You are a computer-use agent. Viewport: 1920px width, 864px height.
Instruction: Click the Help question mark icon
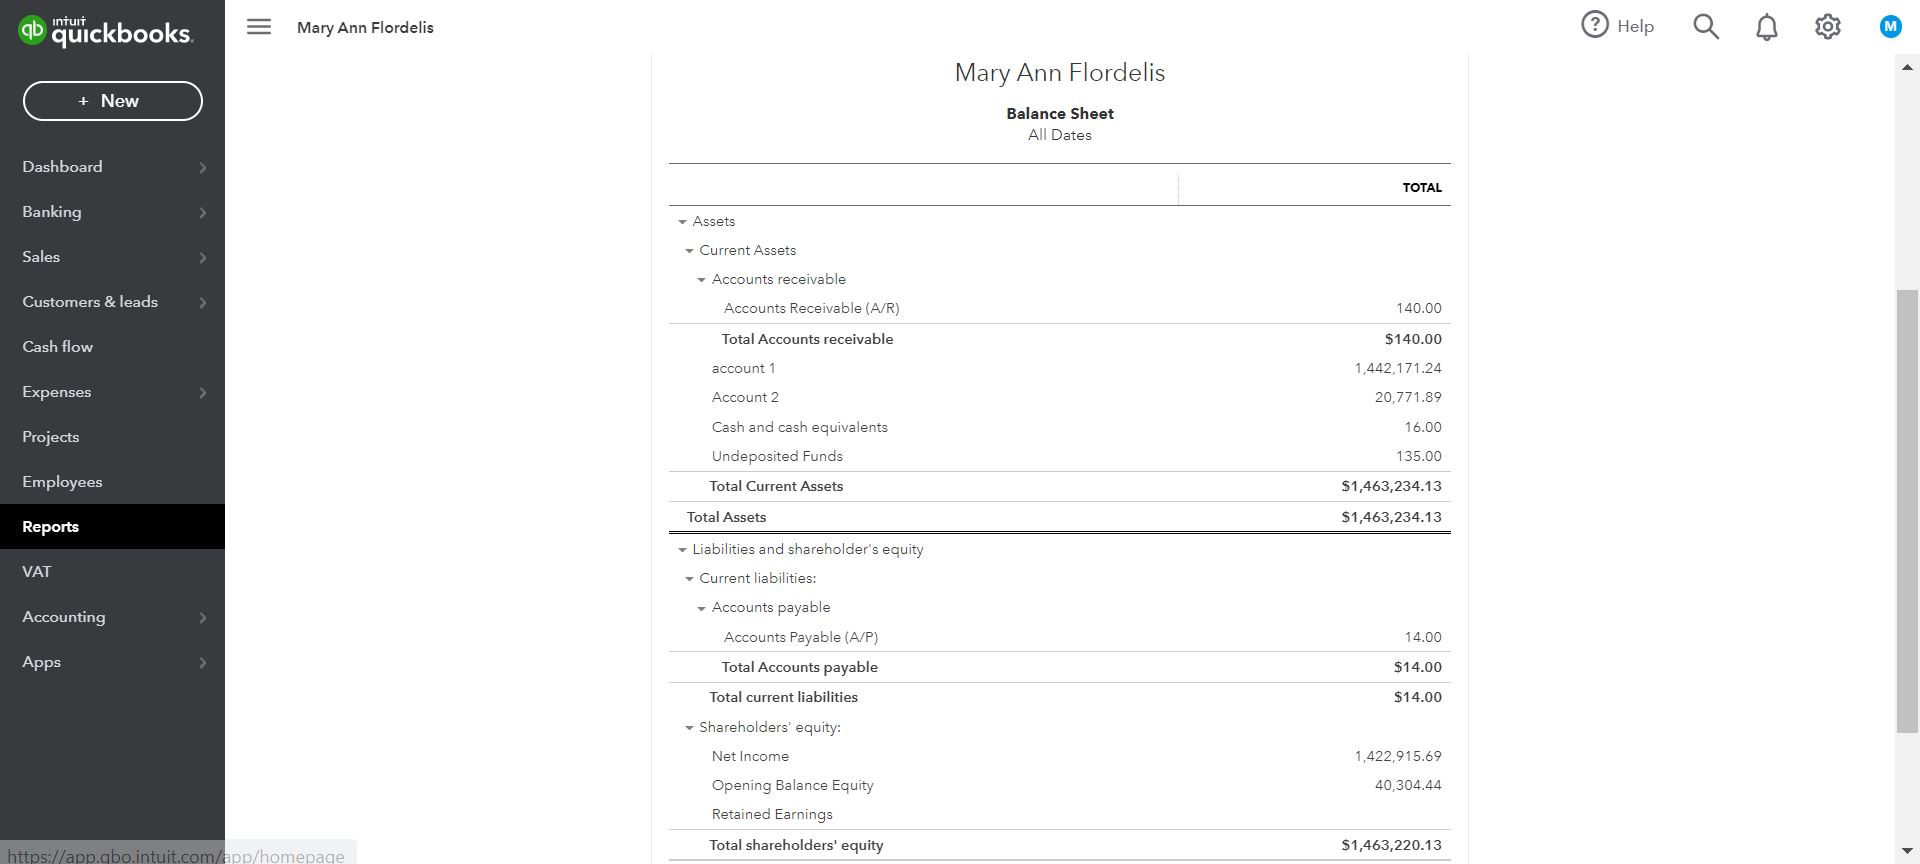tap(1594, 25)
